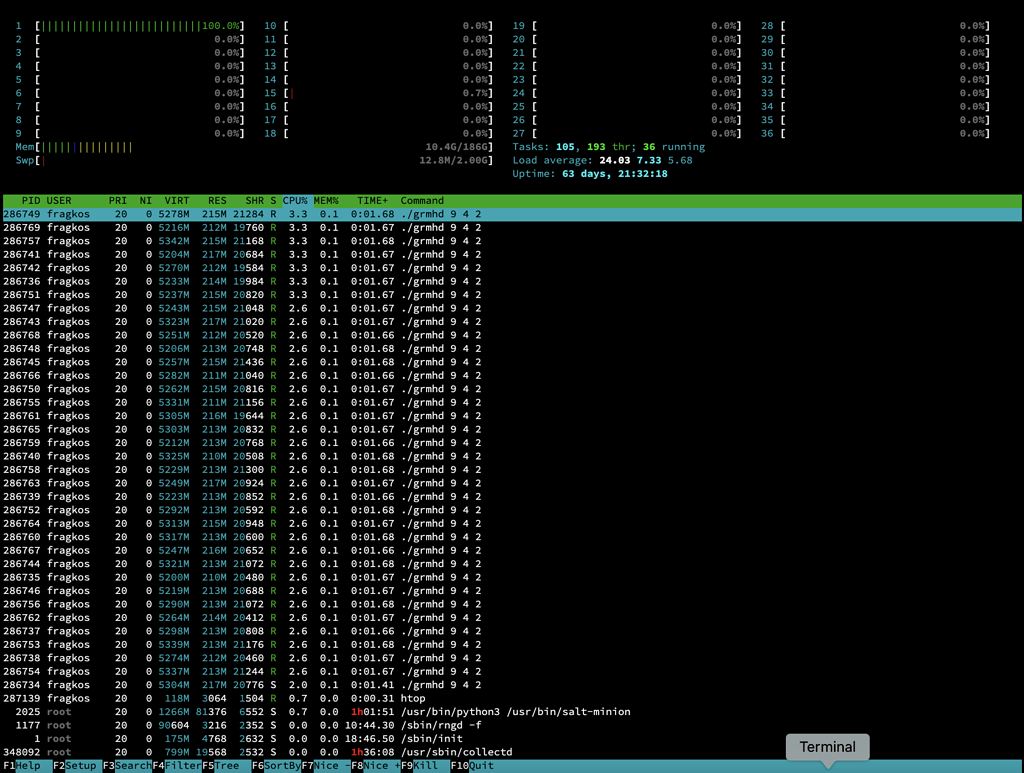Select highlighted process PID 286749

pyautogui.click(x=512, y=214)
